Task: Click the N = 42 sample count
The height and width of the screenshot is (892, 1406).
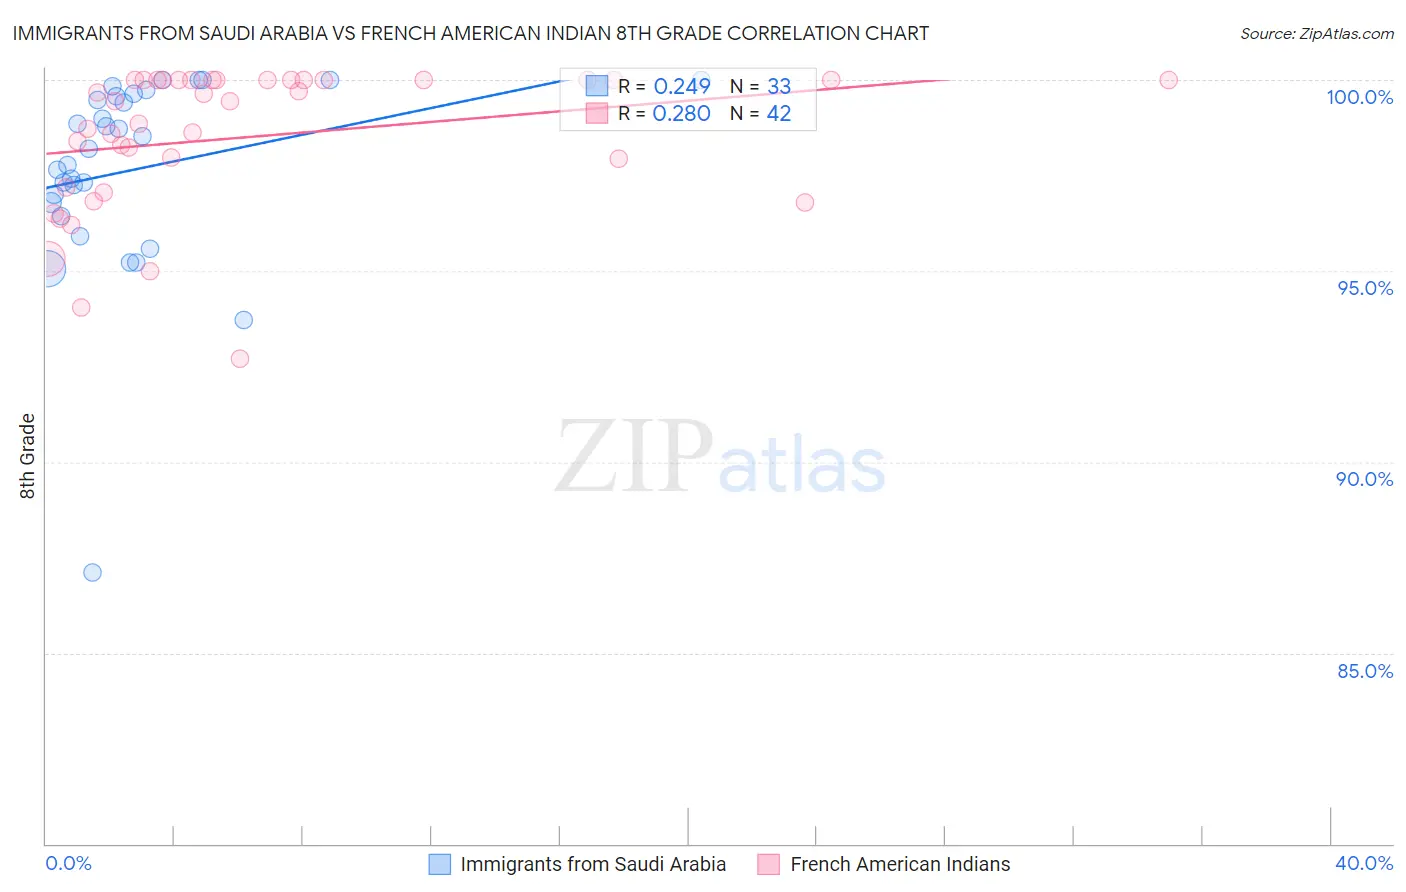Action: (x=761, y=113)
